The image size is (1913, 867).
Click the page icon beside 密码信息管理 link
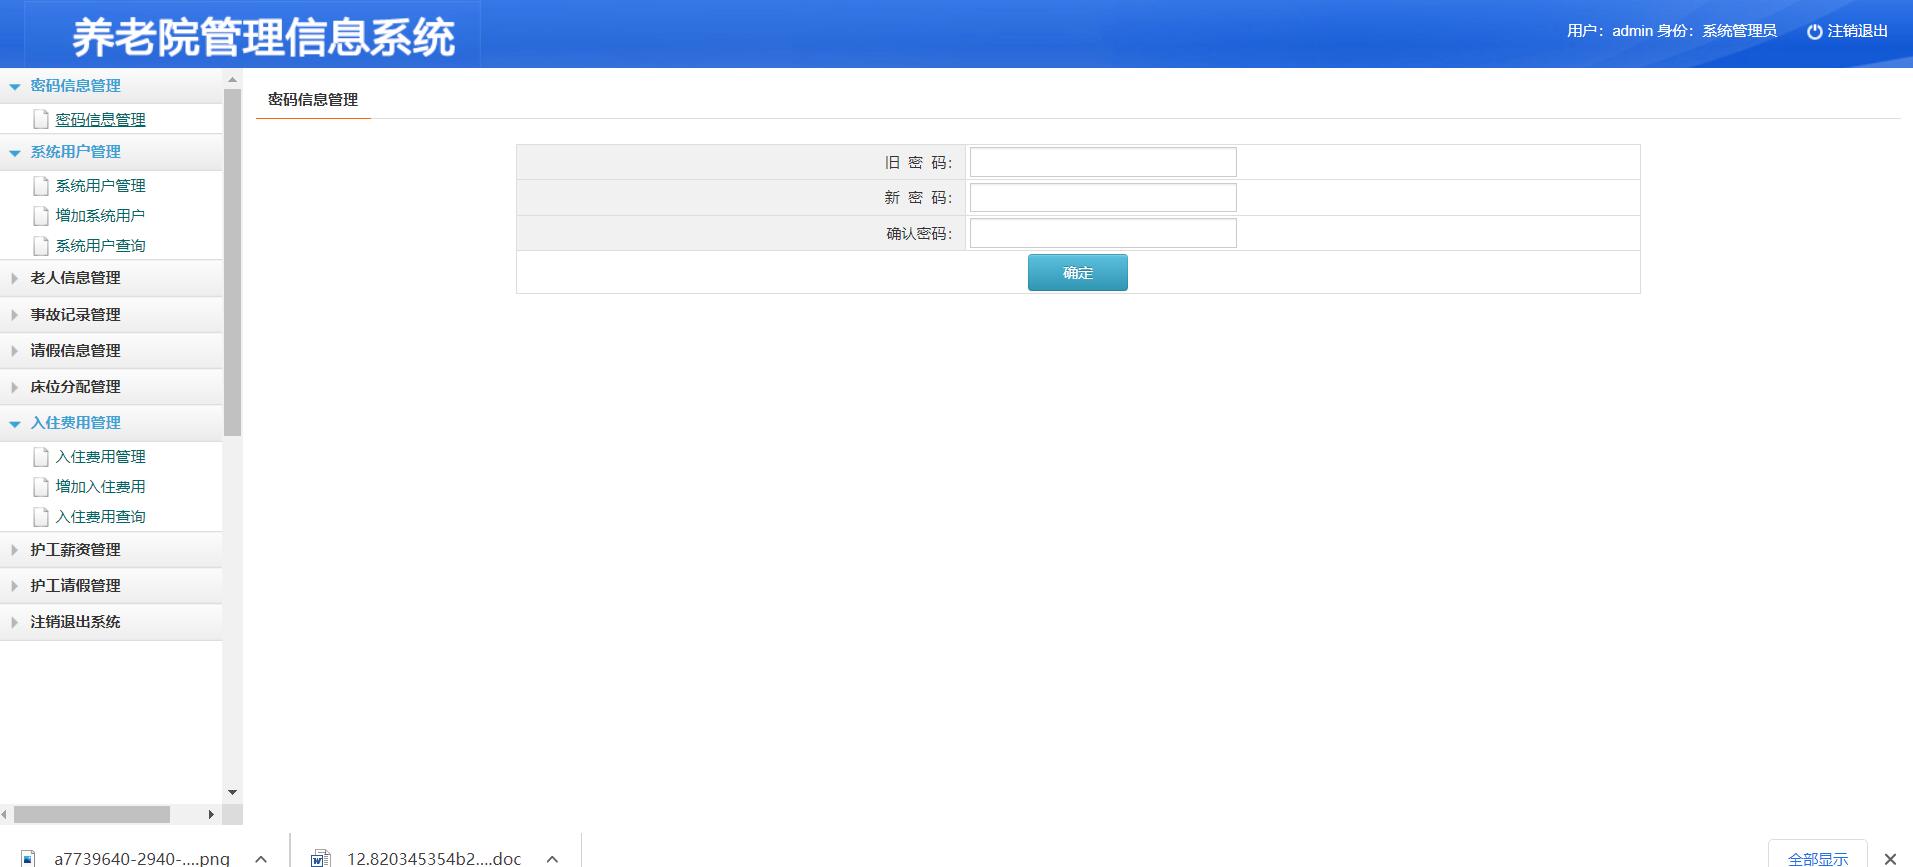41,119
